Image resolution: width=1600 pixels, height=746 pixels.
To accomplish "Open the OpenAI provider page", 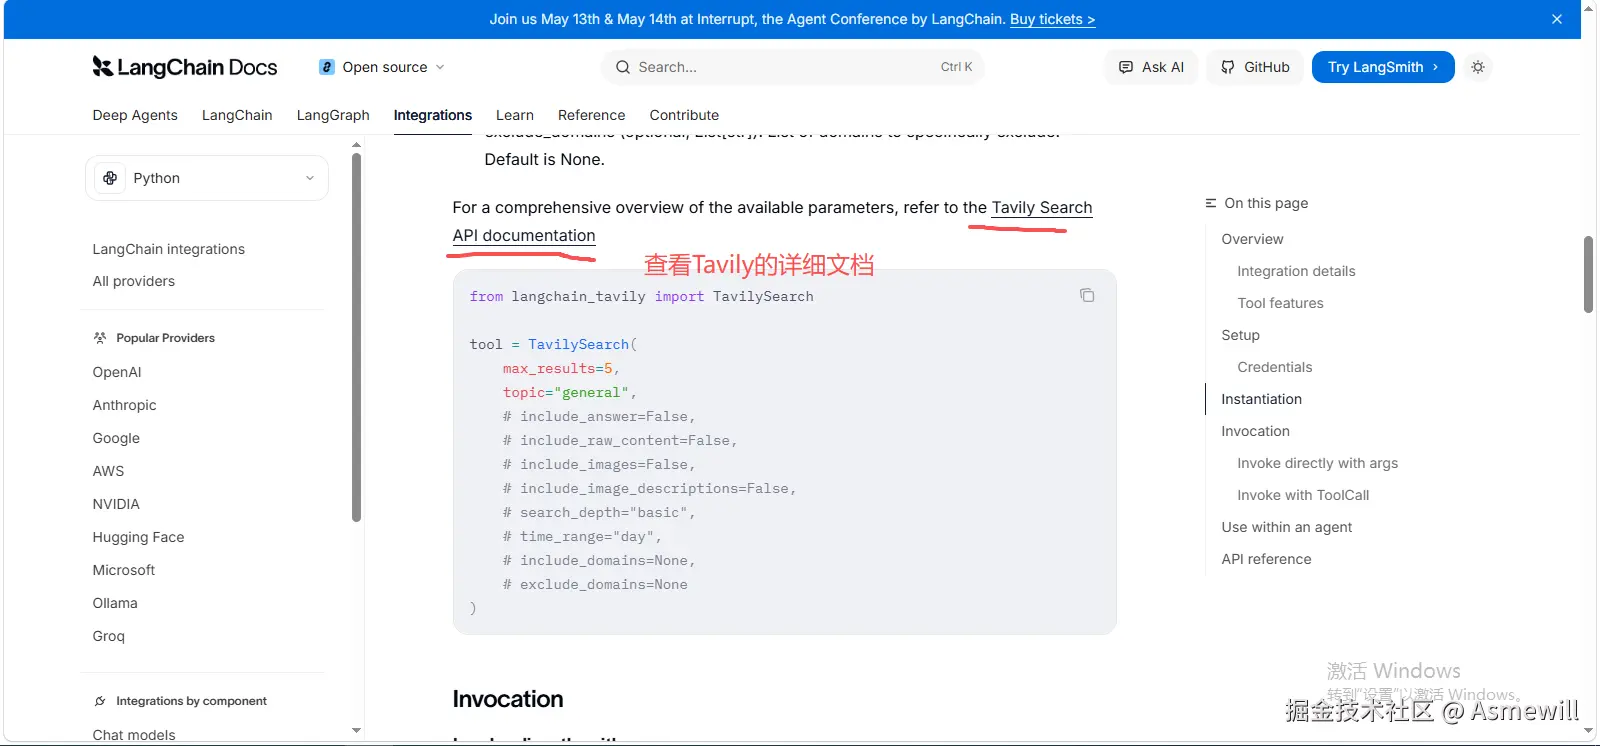I will (117, 372).
